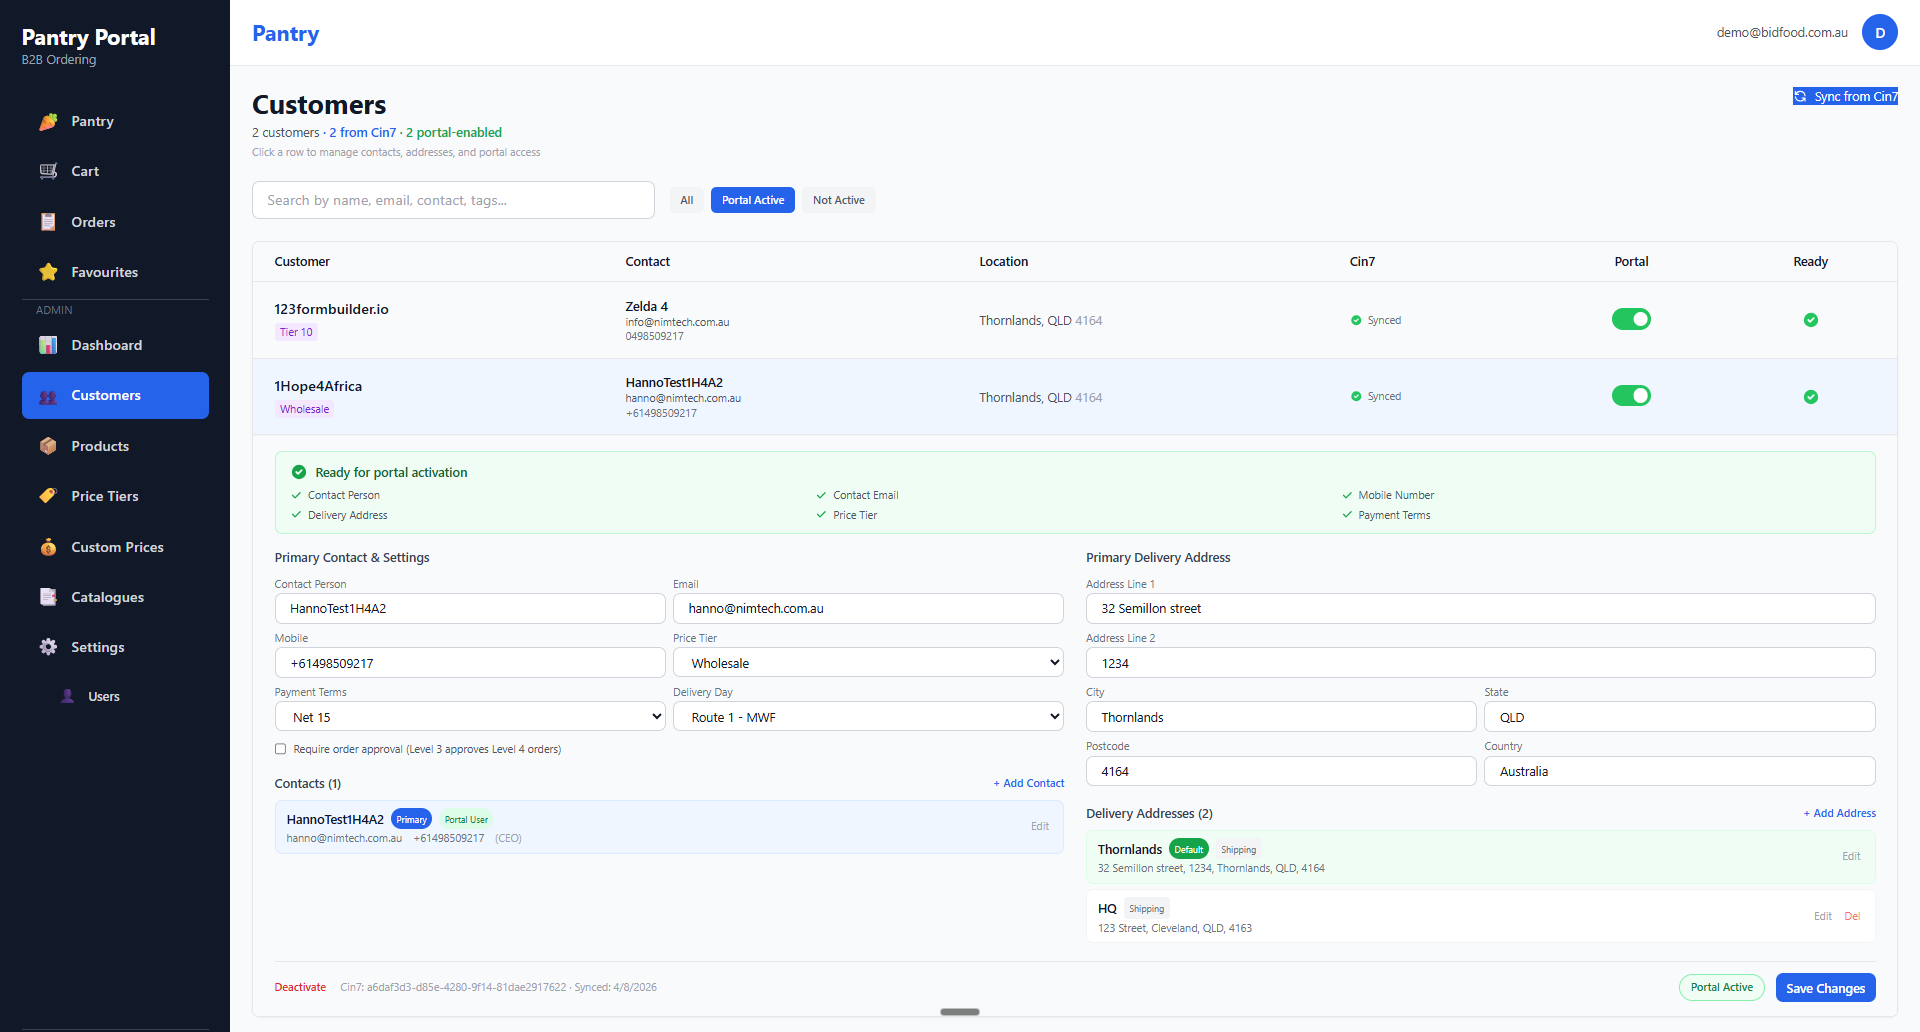Delete the HQ delivery address

[x=1852, y=916]
